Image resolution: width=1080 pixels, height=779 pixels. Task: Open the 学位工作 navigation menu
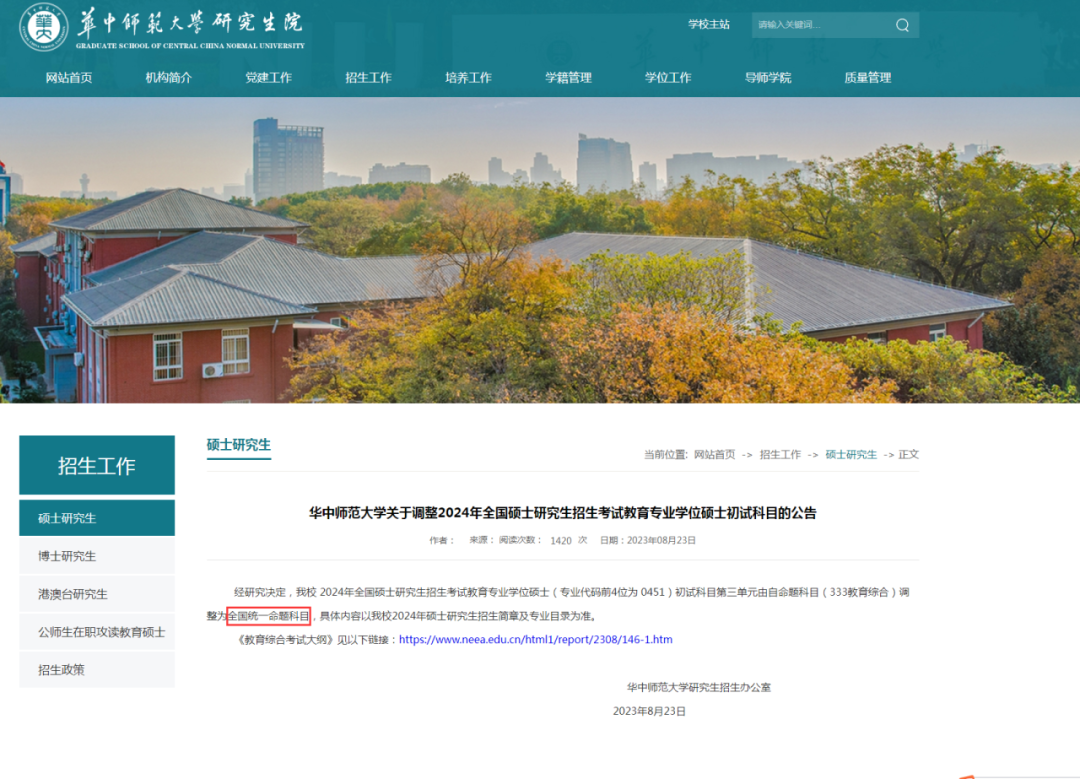667,76
